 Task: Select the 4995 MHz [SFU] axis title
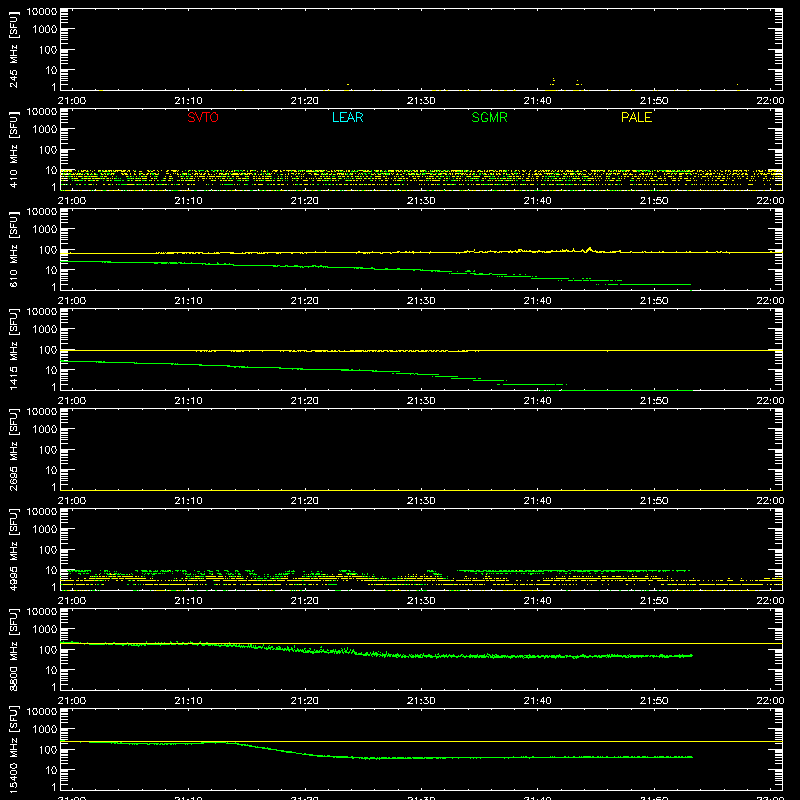click(x=13, y=549)
